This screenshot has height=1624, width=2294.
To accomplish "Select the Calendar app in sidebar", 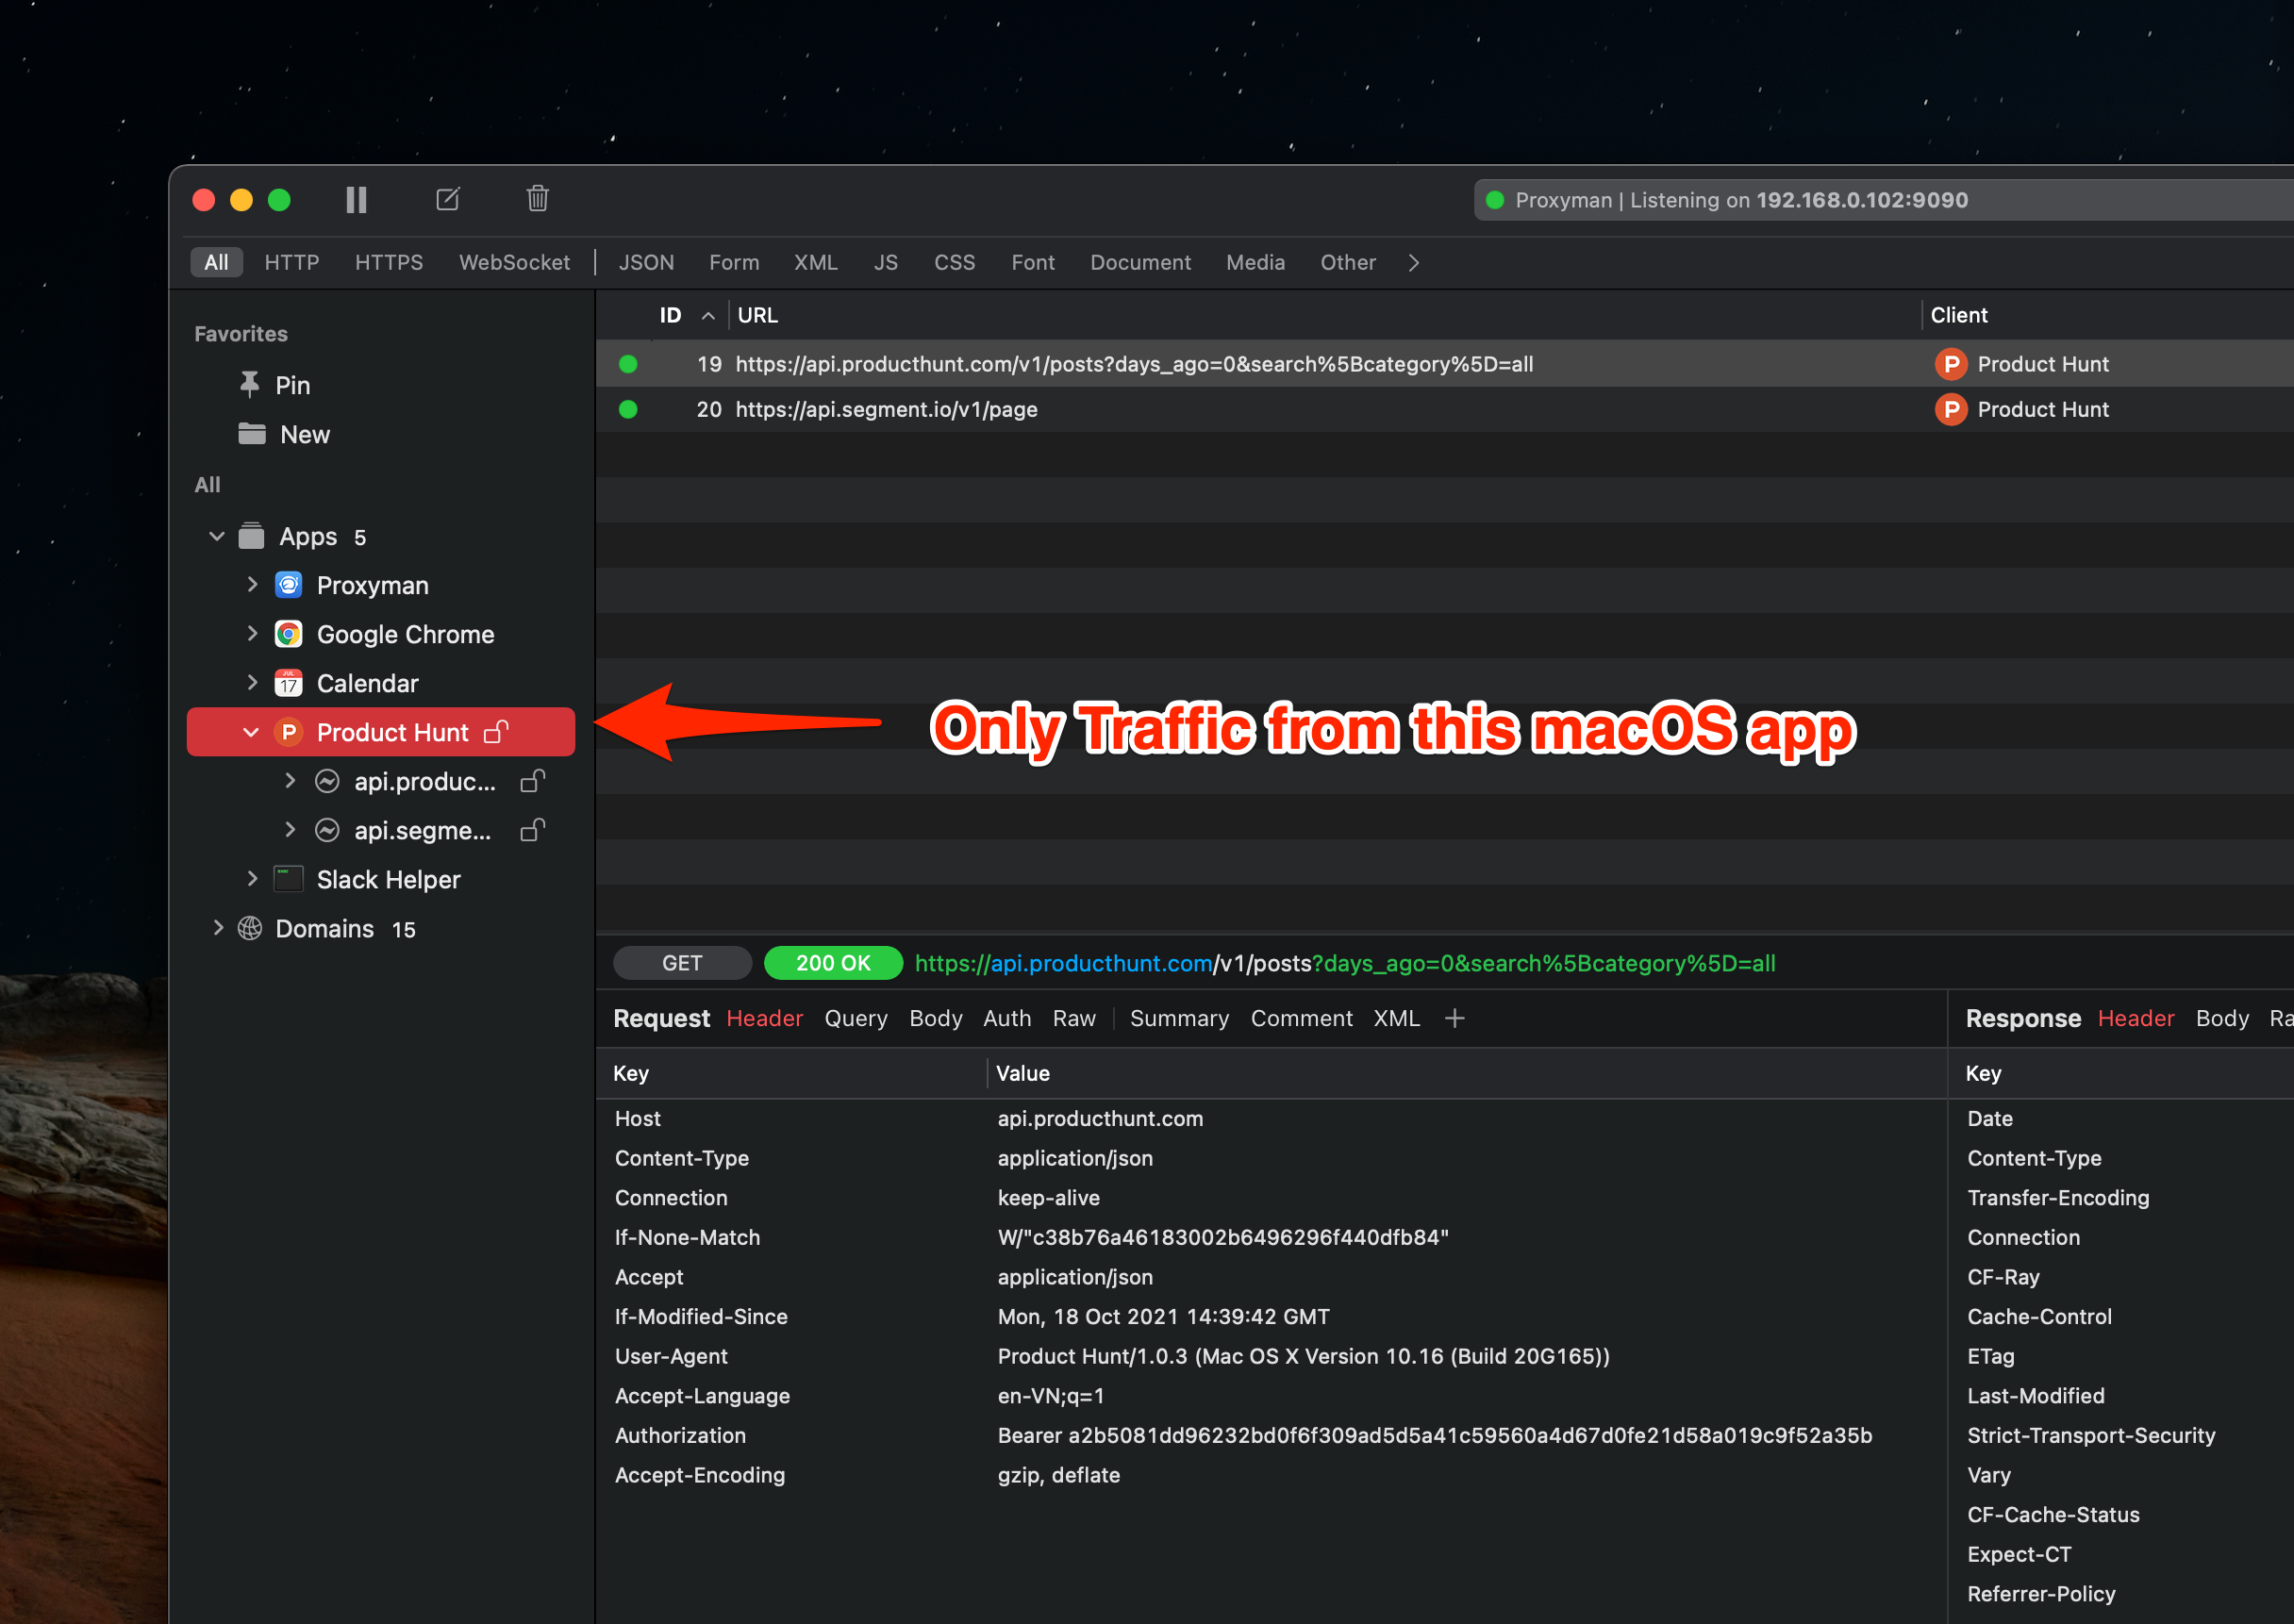I will click(366, 683).
